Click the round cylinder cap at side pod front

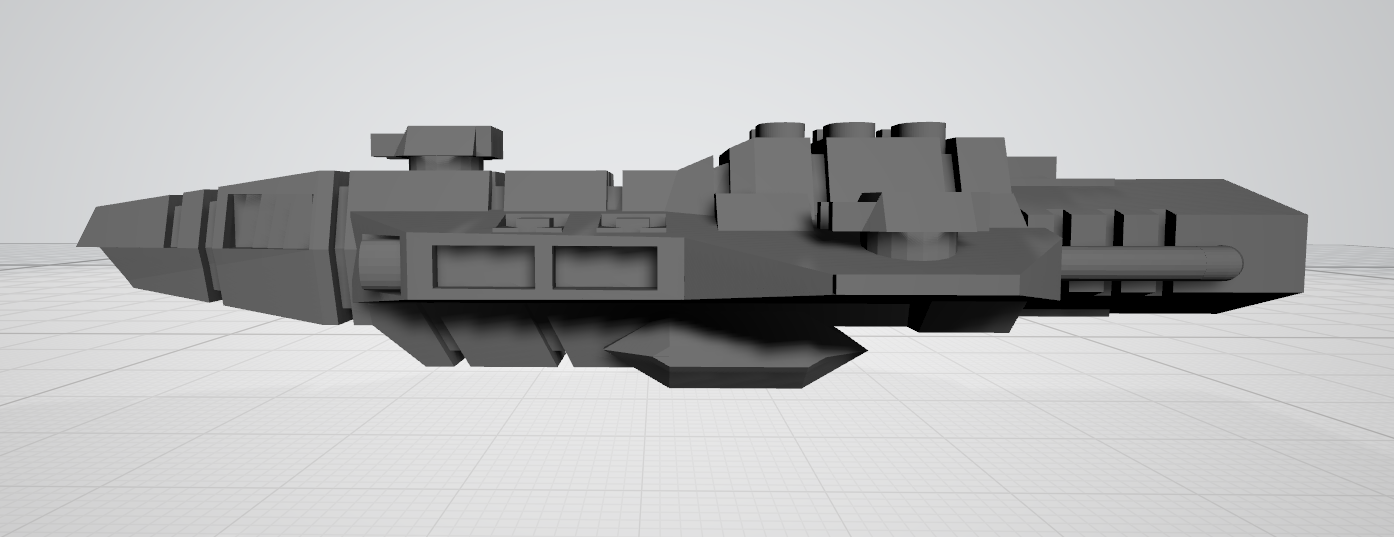click(378, 268)
